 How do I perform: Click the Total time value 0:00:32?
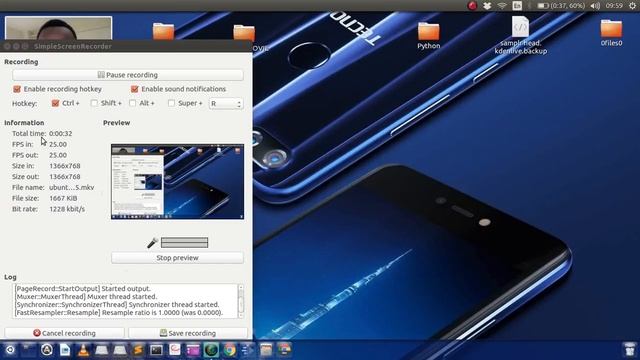(60, 133)
